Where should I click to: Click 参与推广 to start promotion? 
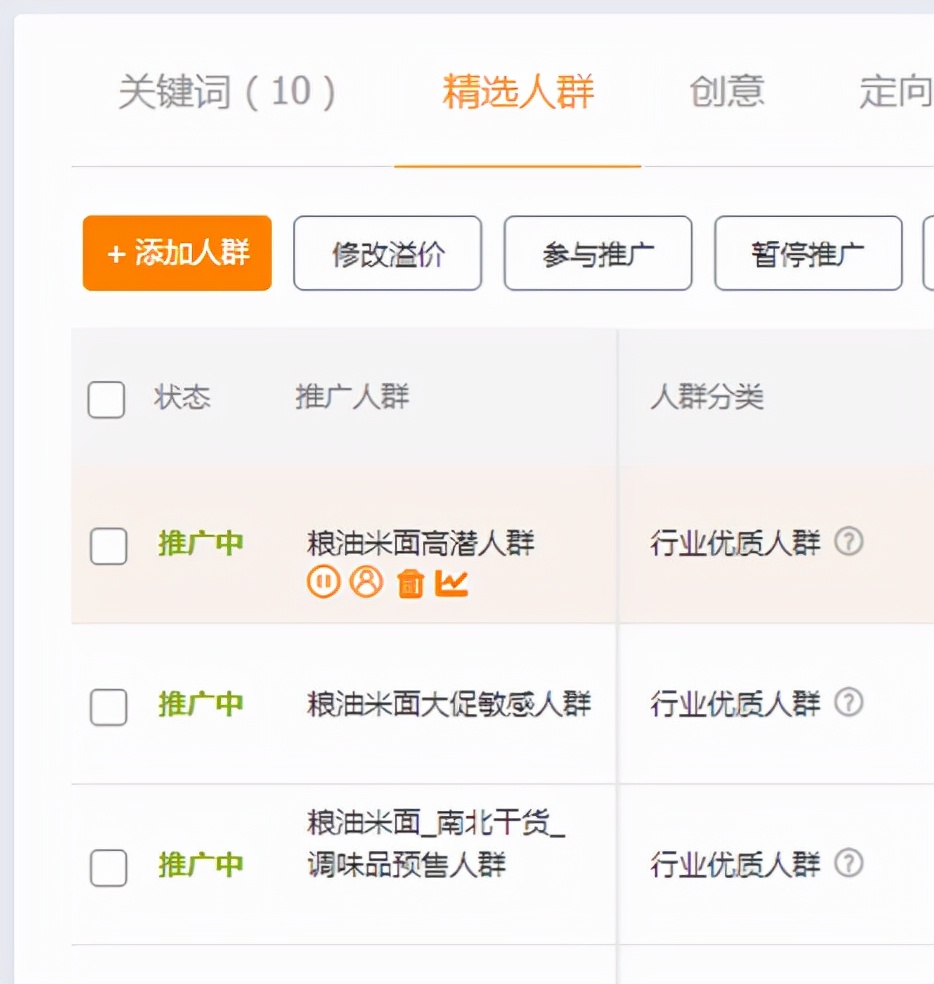tap(597, 253)
